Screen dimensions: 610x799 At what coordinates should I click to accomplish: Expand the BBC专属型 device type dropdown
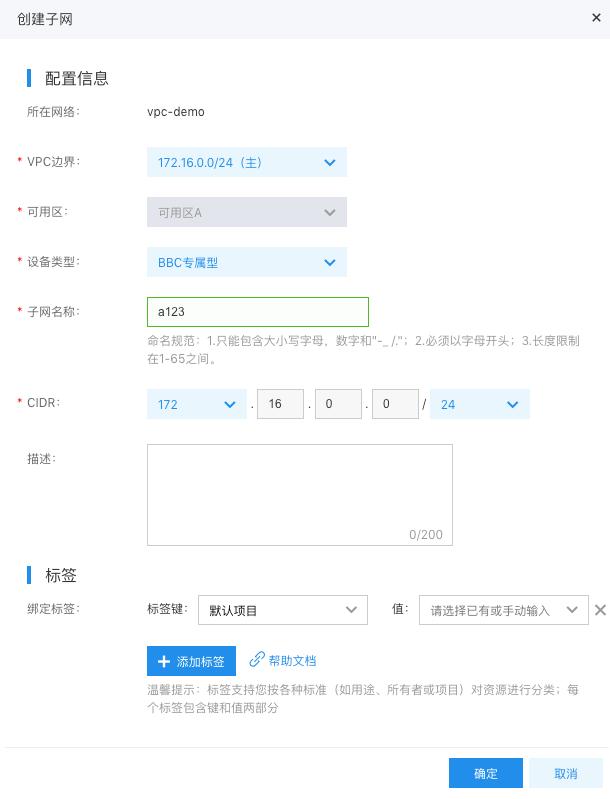point(247,262)
